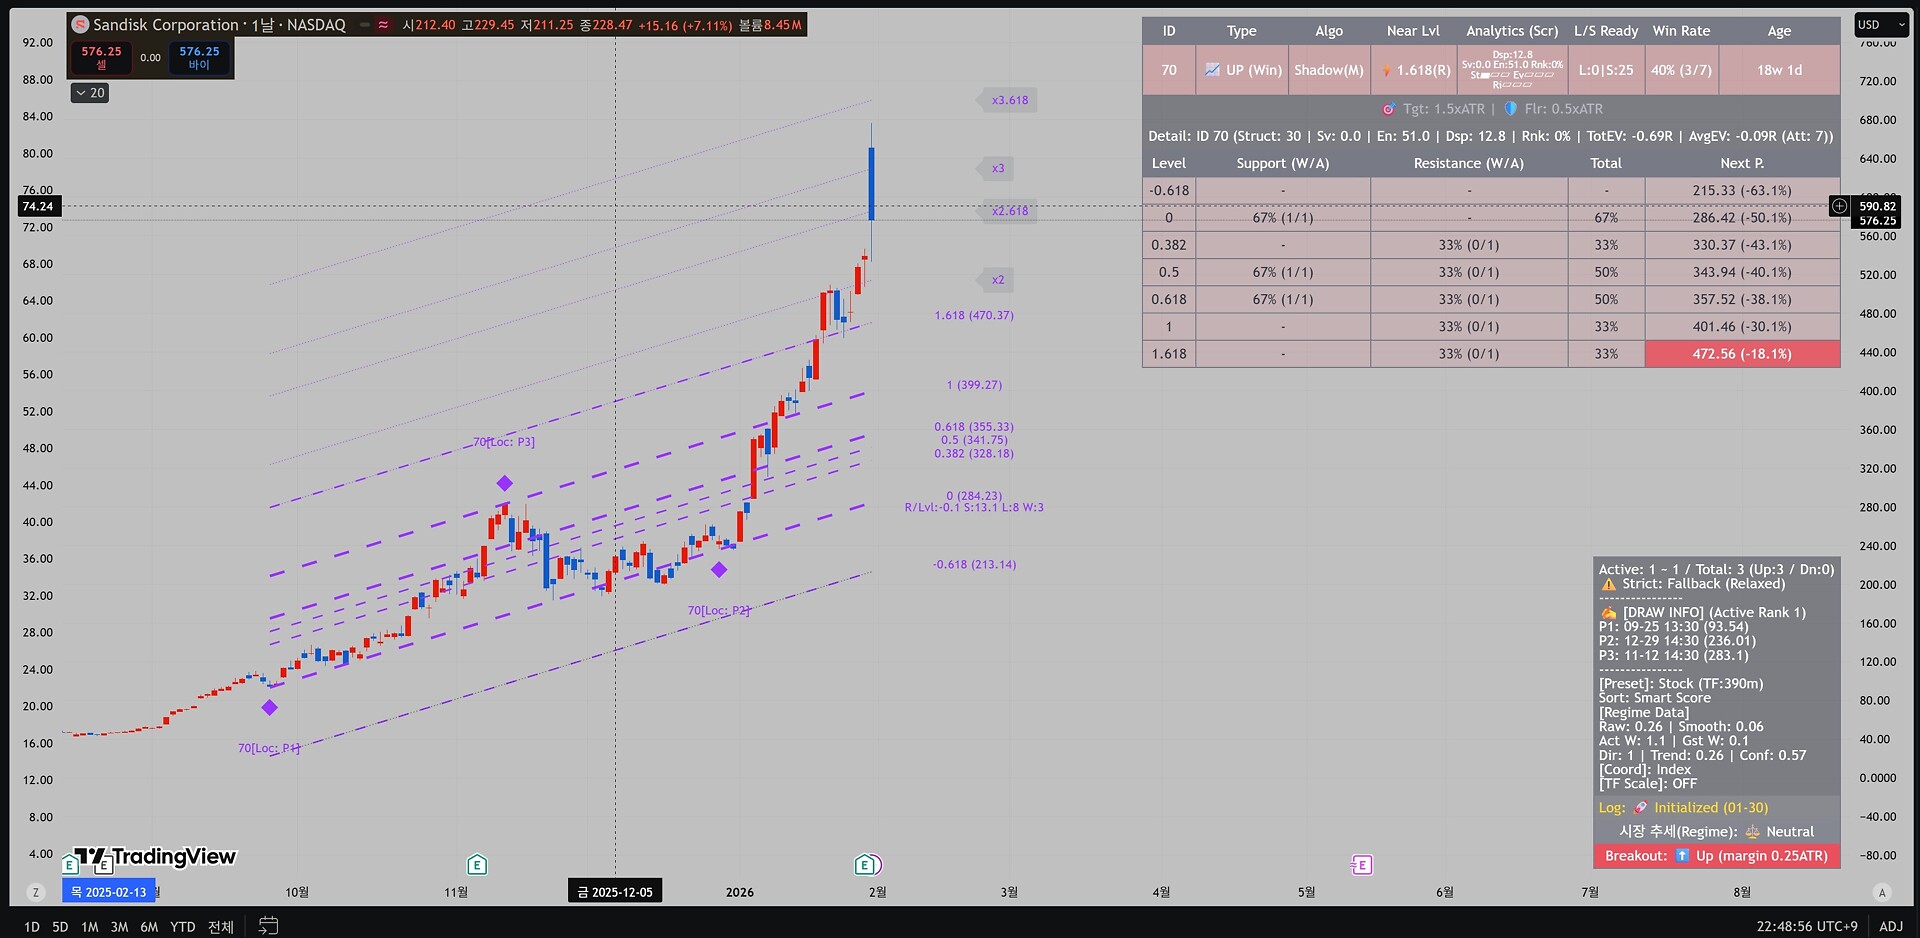Image resolution: width=1920 pixels, height=938 pixels.
Task: Select the 3M time range
Action: (x=119, y=927)
